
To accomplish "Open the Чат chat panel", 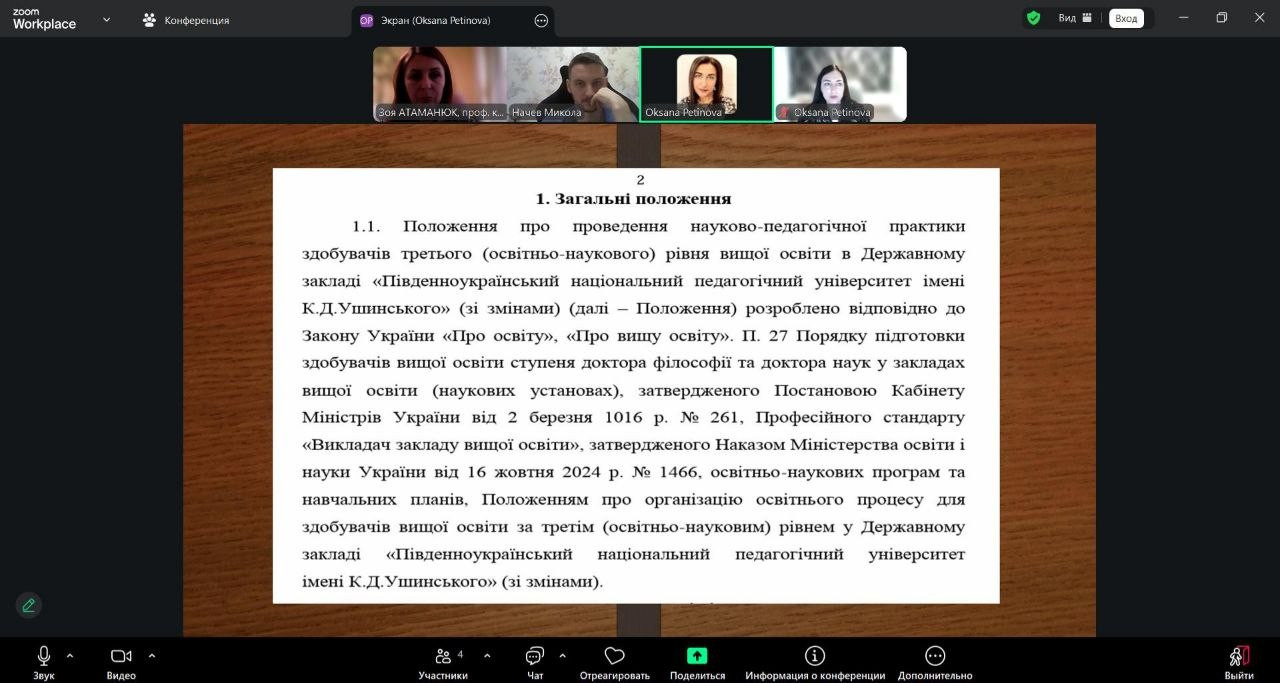I will 535,656.
